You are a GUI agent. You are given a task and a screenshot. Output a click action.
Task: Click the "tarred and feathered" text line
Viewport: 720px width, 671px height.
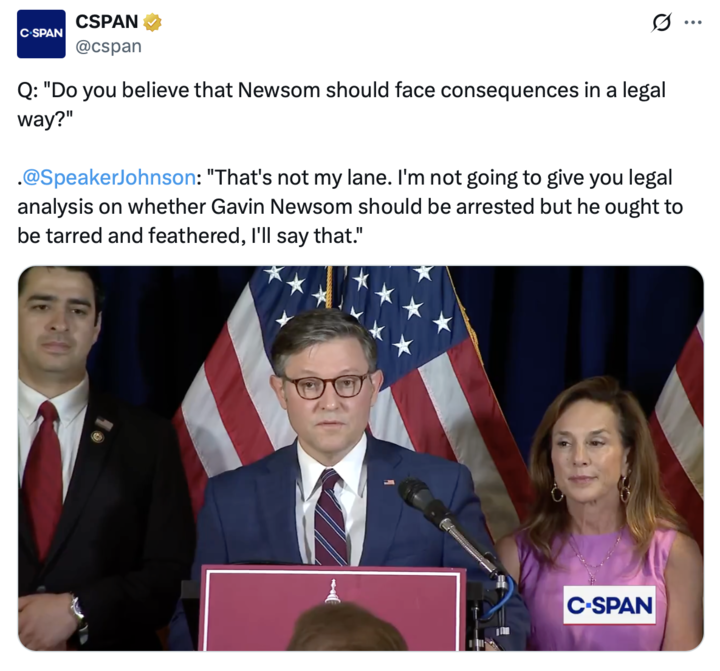tap(190, 236)
